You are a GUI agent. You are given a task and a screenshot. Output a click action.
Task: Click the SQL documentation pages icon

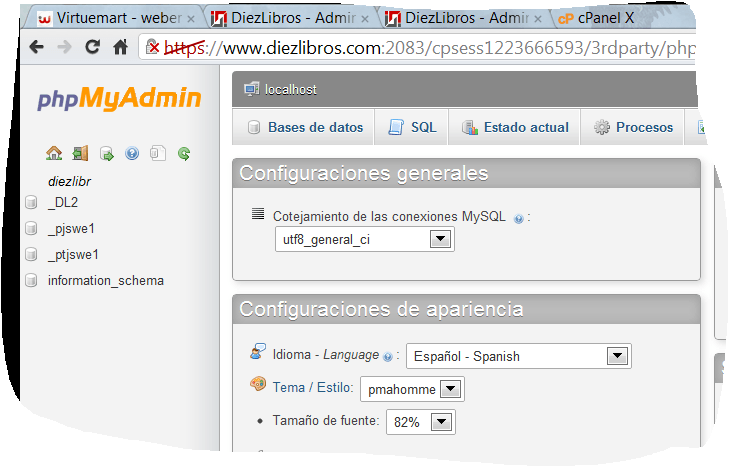click(x=158, y=153)
